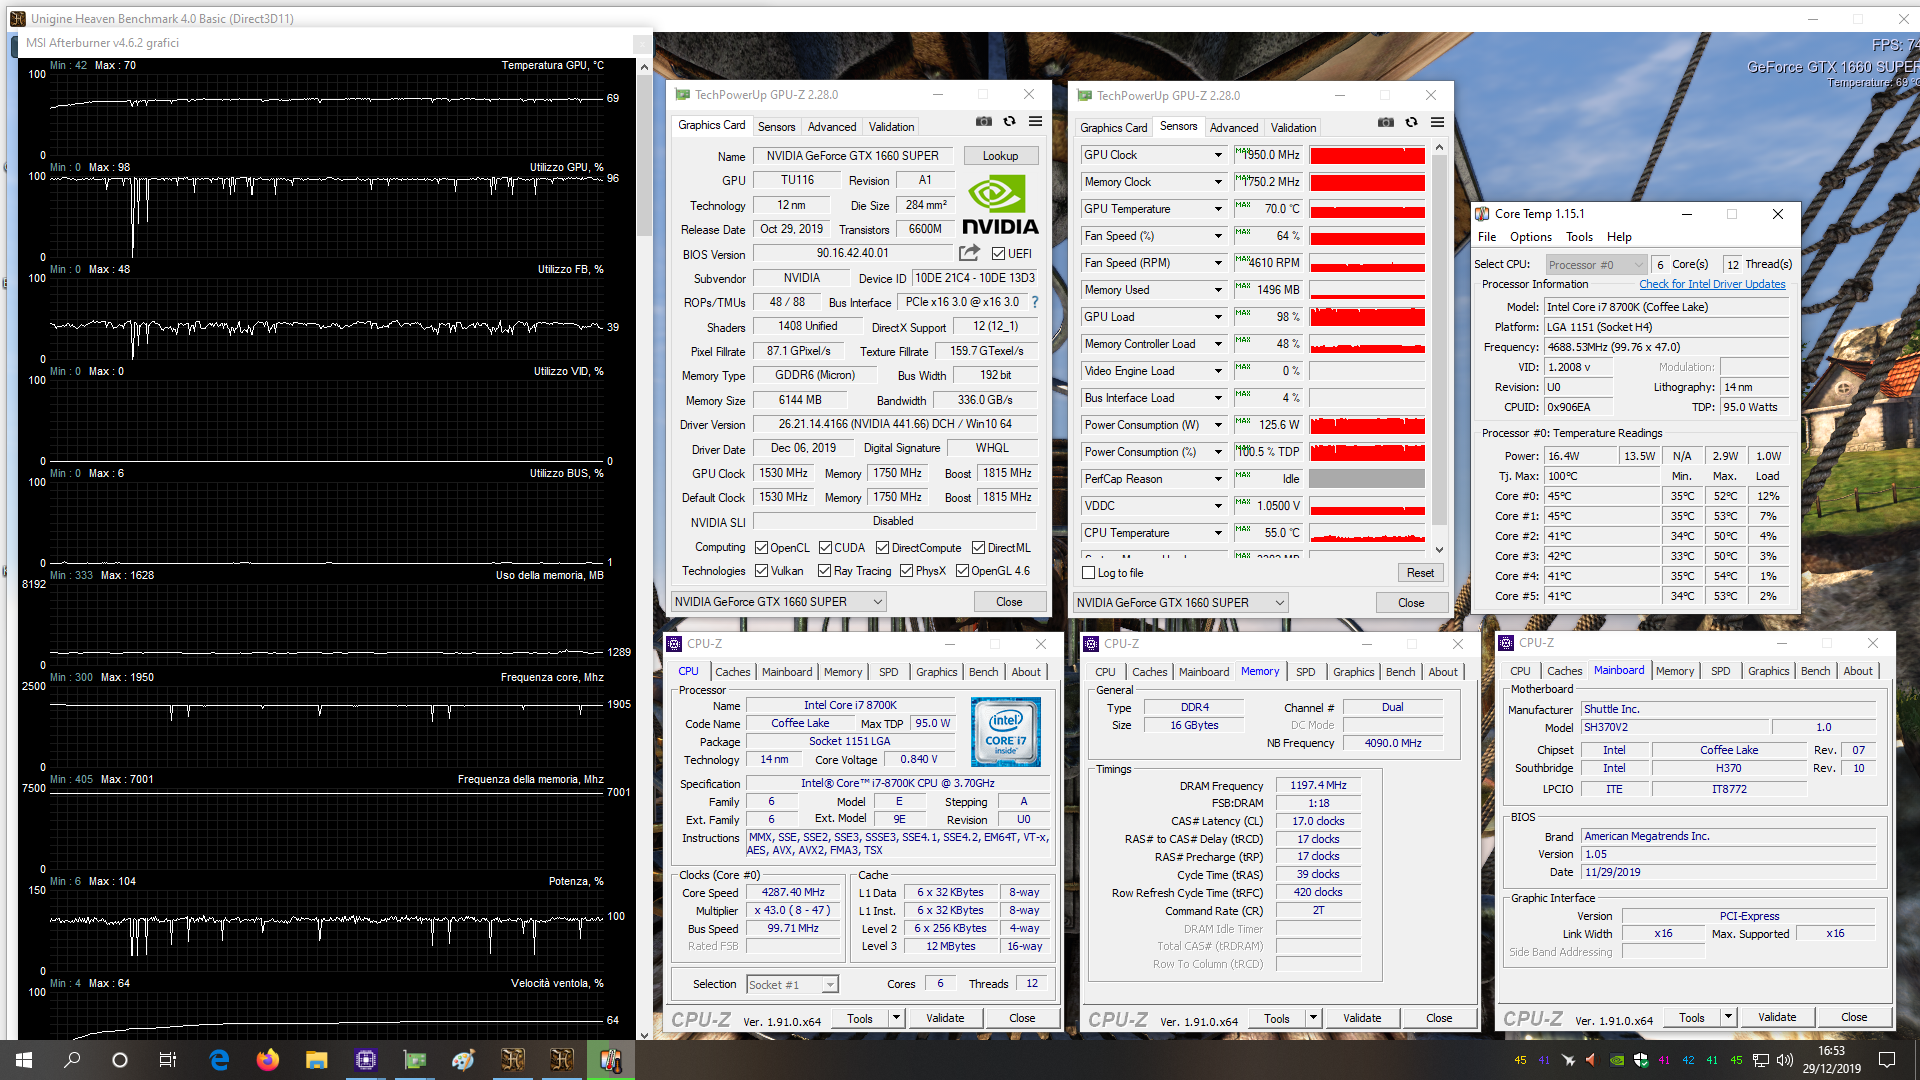Launch Microsoft Edge from taskbar
This screenshot has height=1080, width=1920.
click(x=219, y=1060)
